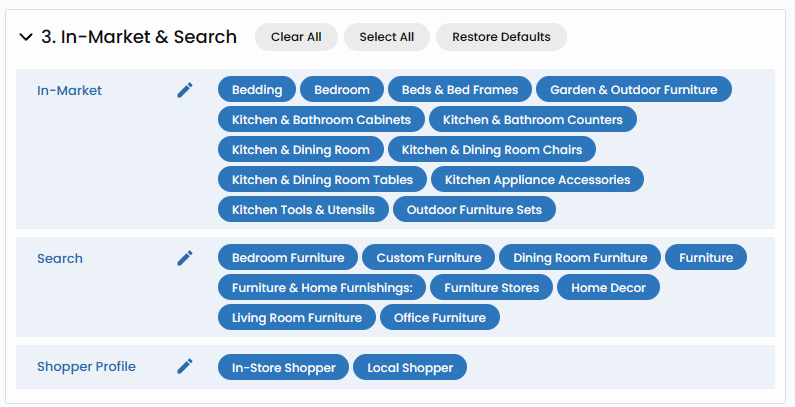Deselect Garden & Outdoor Furniture tag
Viewport: 795px width, 407px height.
pyautogui.click(x=633, y=90)
